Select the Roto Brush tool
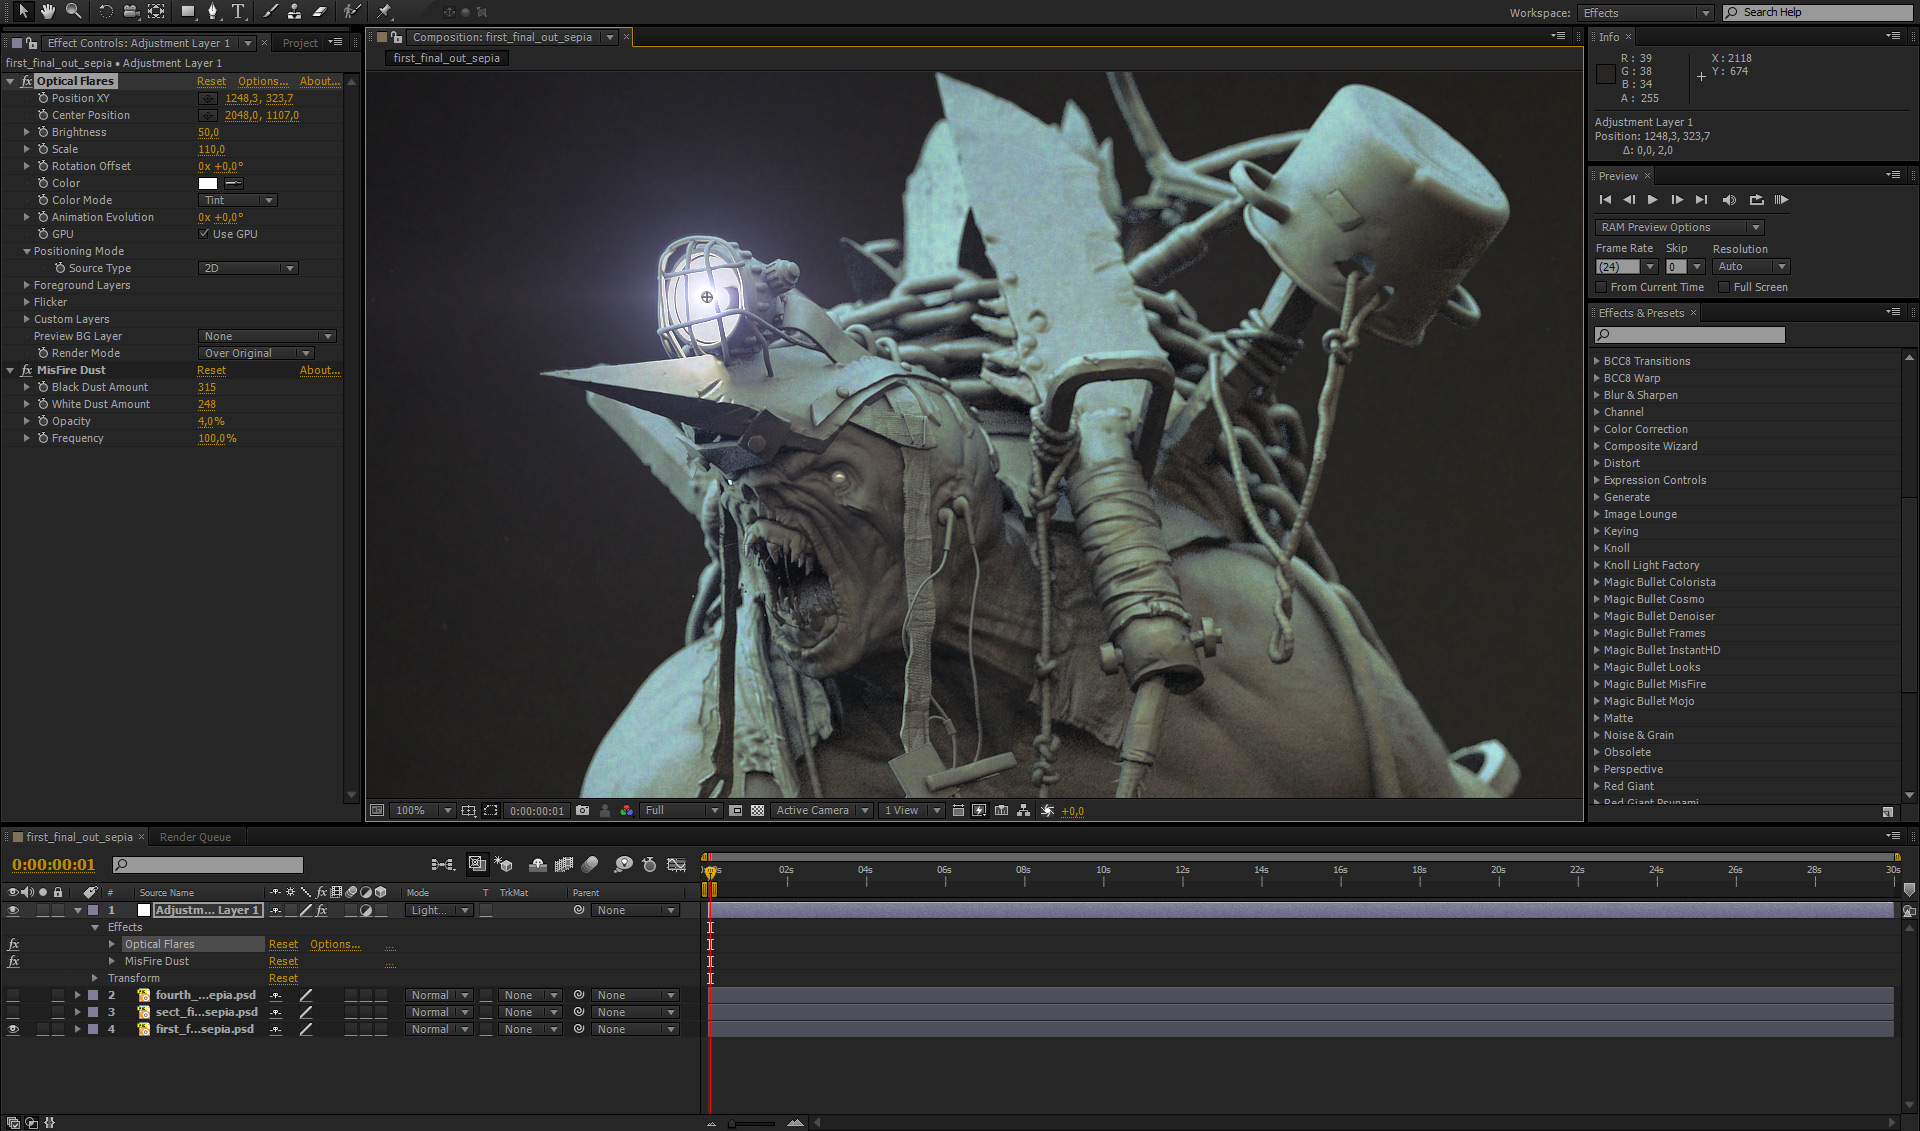The image size is (1920, 1131). 352,11
